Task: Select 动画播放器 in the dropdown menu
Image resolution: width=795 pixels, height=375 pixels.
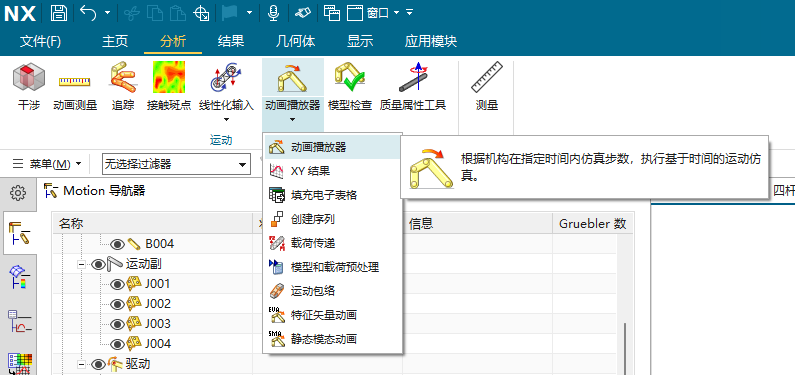Action: 333,147
